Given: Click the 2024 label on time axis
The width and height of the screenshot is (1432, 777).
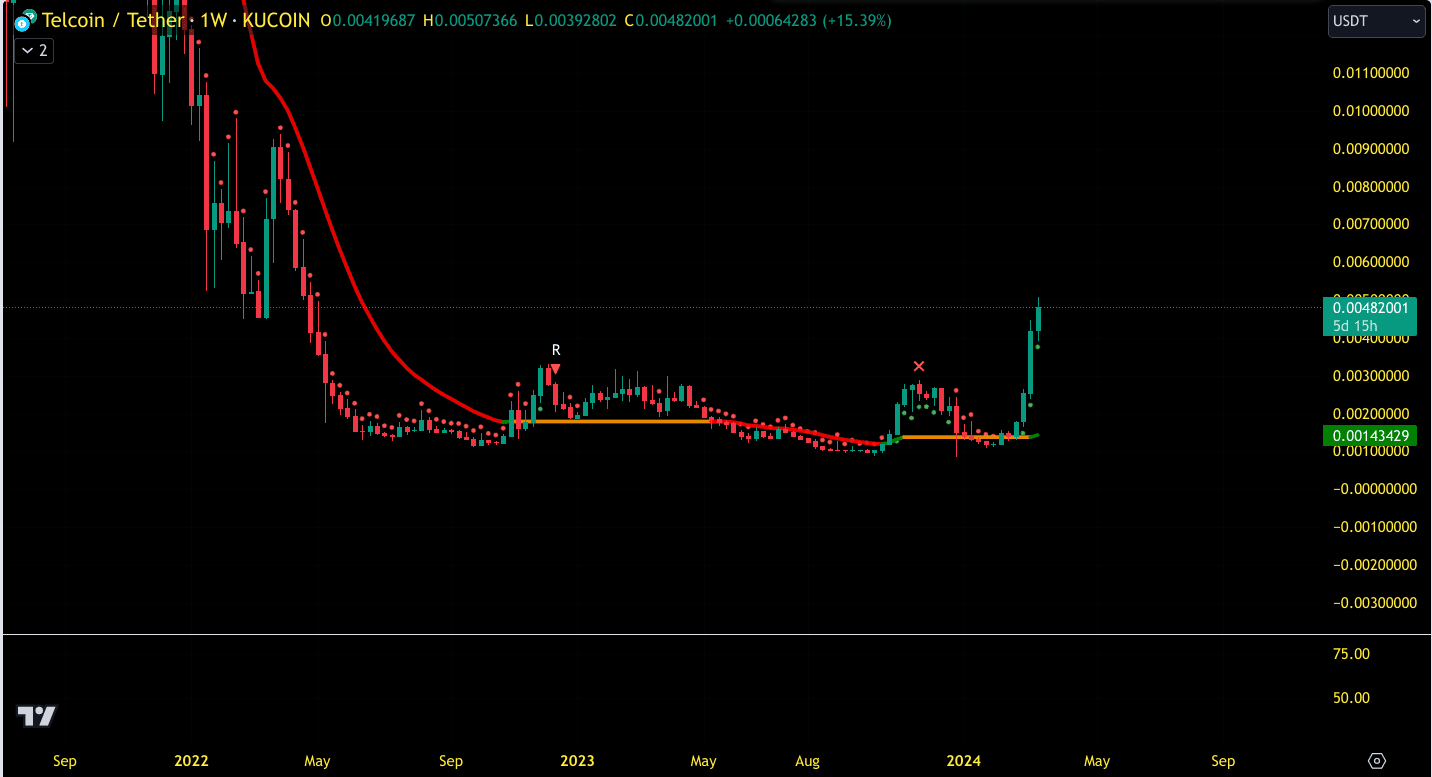Looking at the screenshot, I should click(x=963, y=761).
